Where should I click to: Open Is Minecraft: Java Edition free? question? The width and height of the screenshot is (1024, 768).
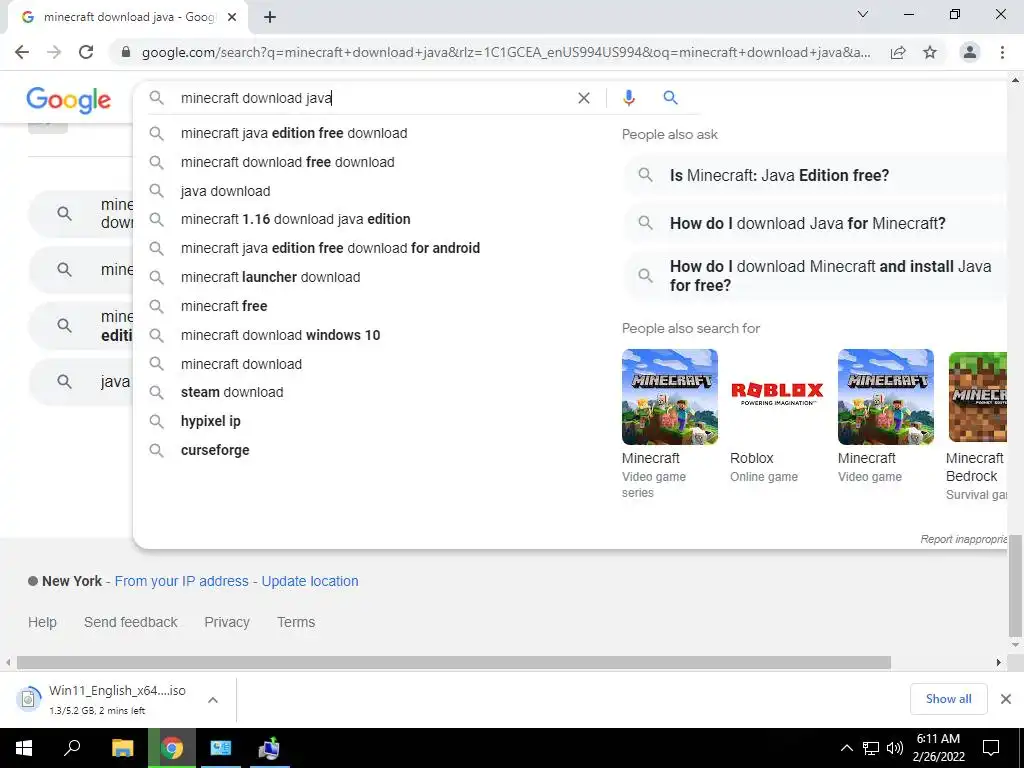pos(814,175)
